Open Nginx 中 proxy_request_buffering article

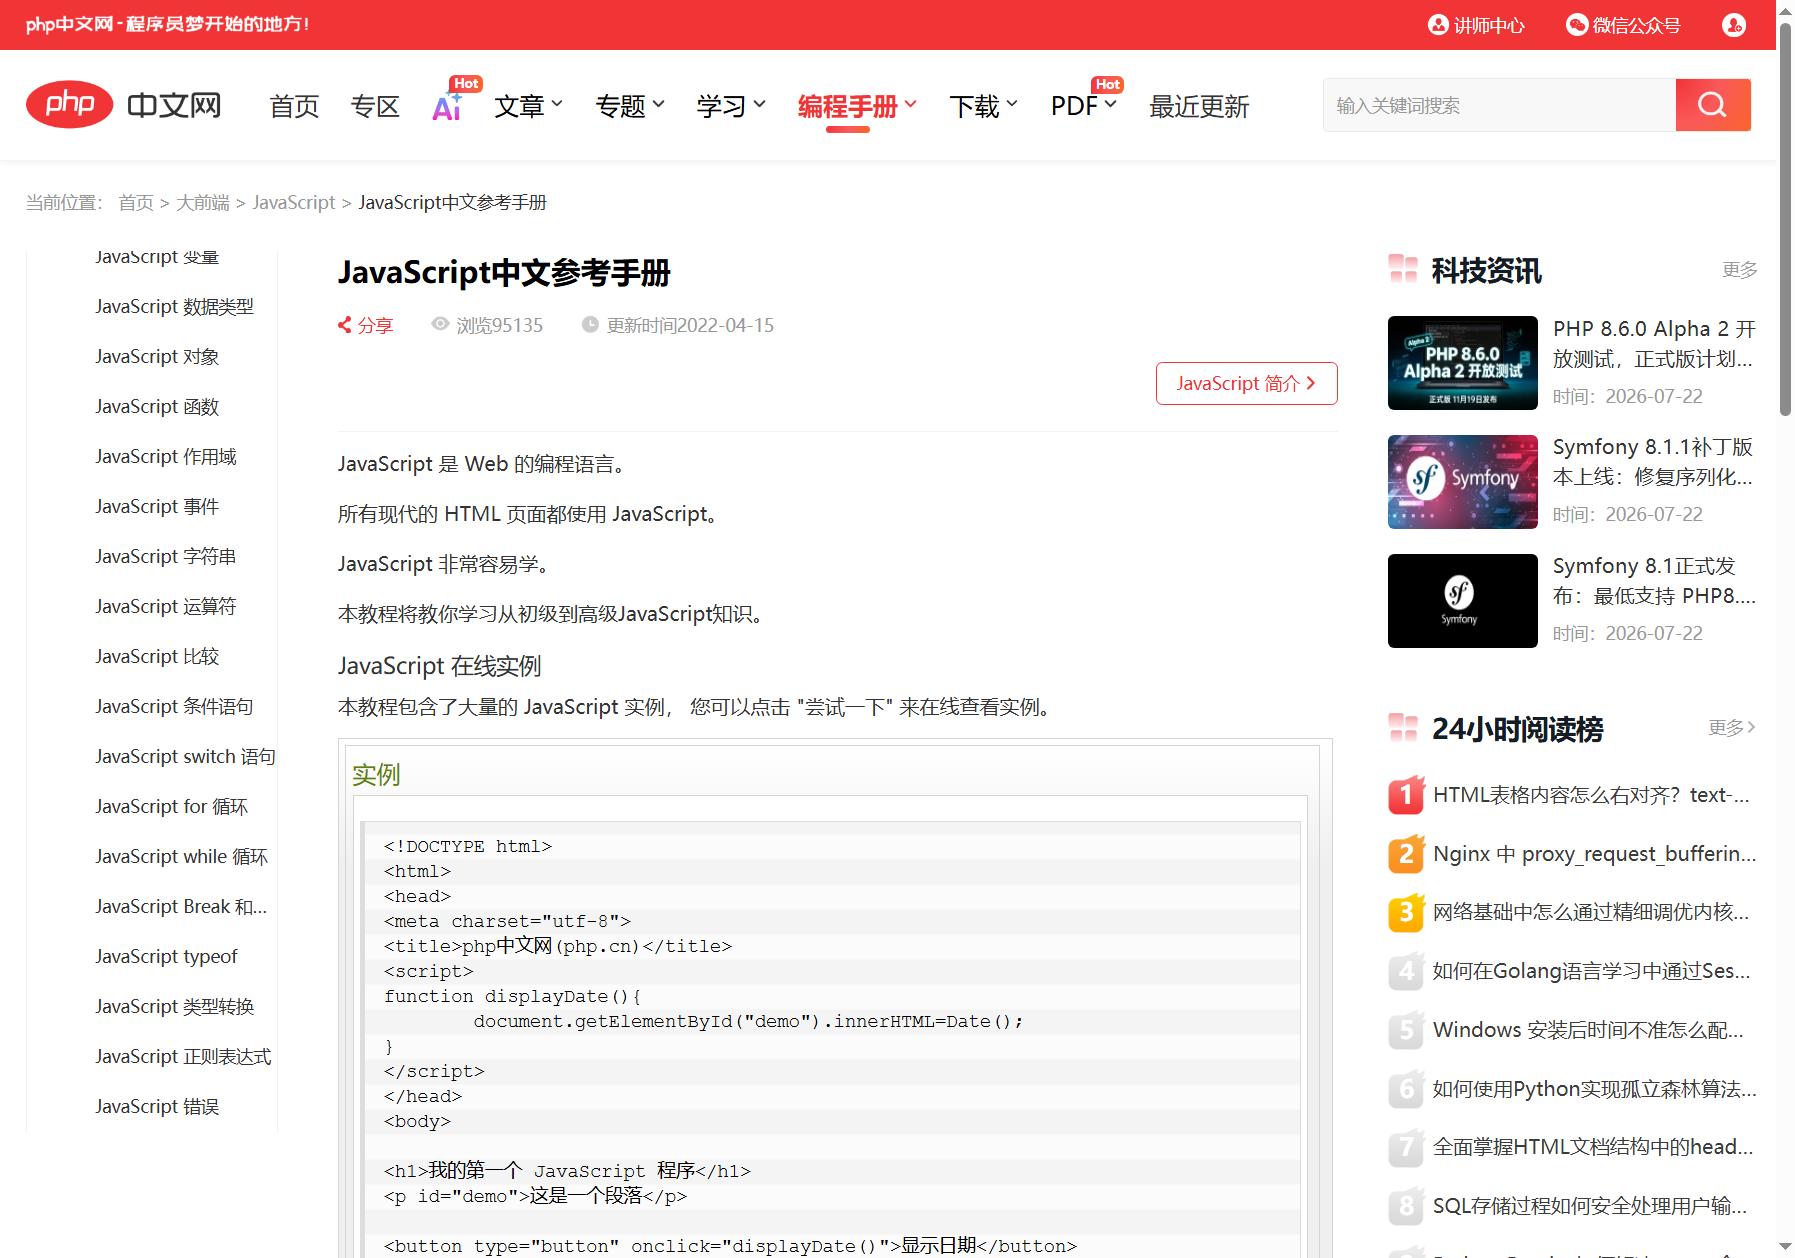(x=1594, y=854)
